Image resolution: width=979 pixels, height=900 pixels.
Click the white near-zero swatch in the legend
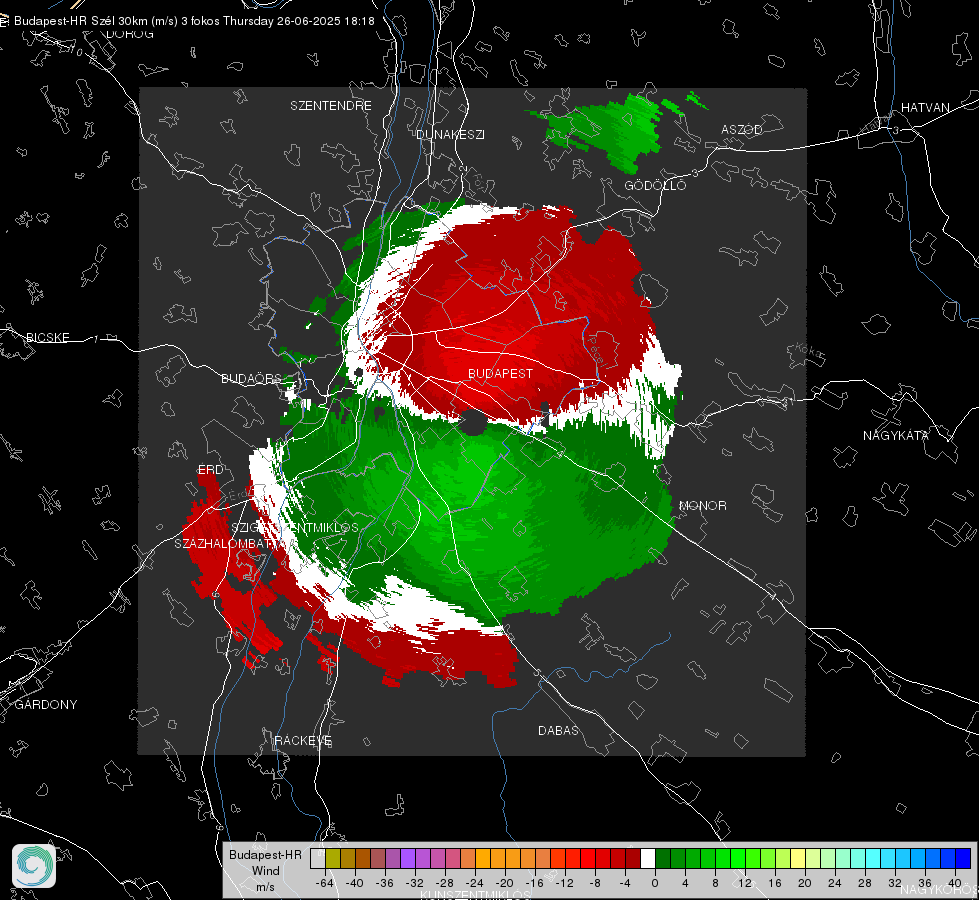click(x=647, y=858)
